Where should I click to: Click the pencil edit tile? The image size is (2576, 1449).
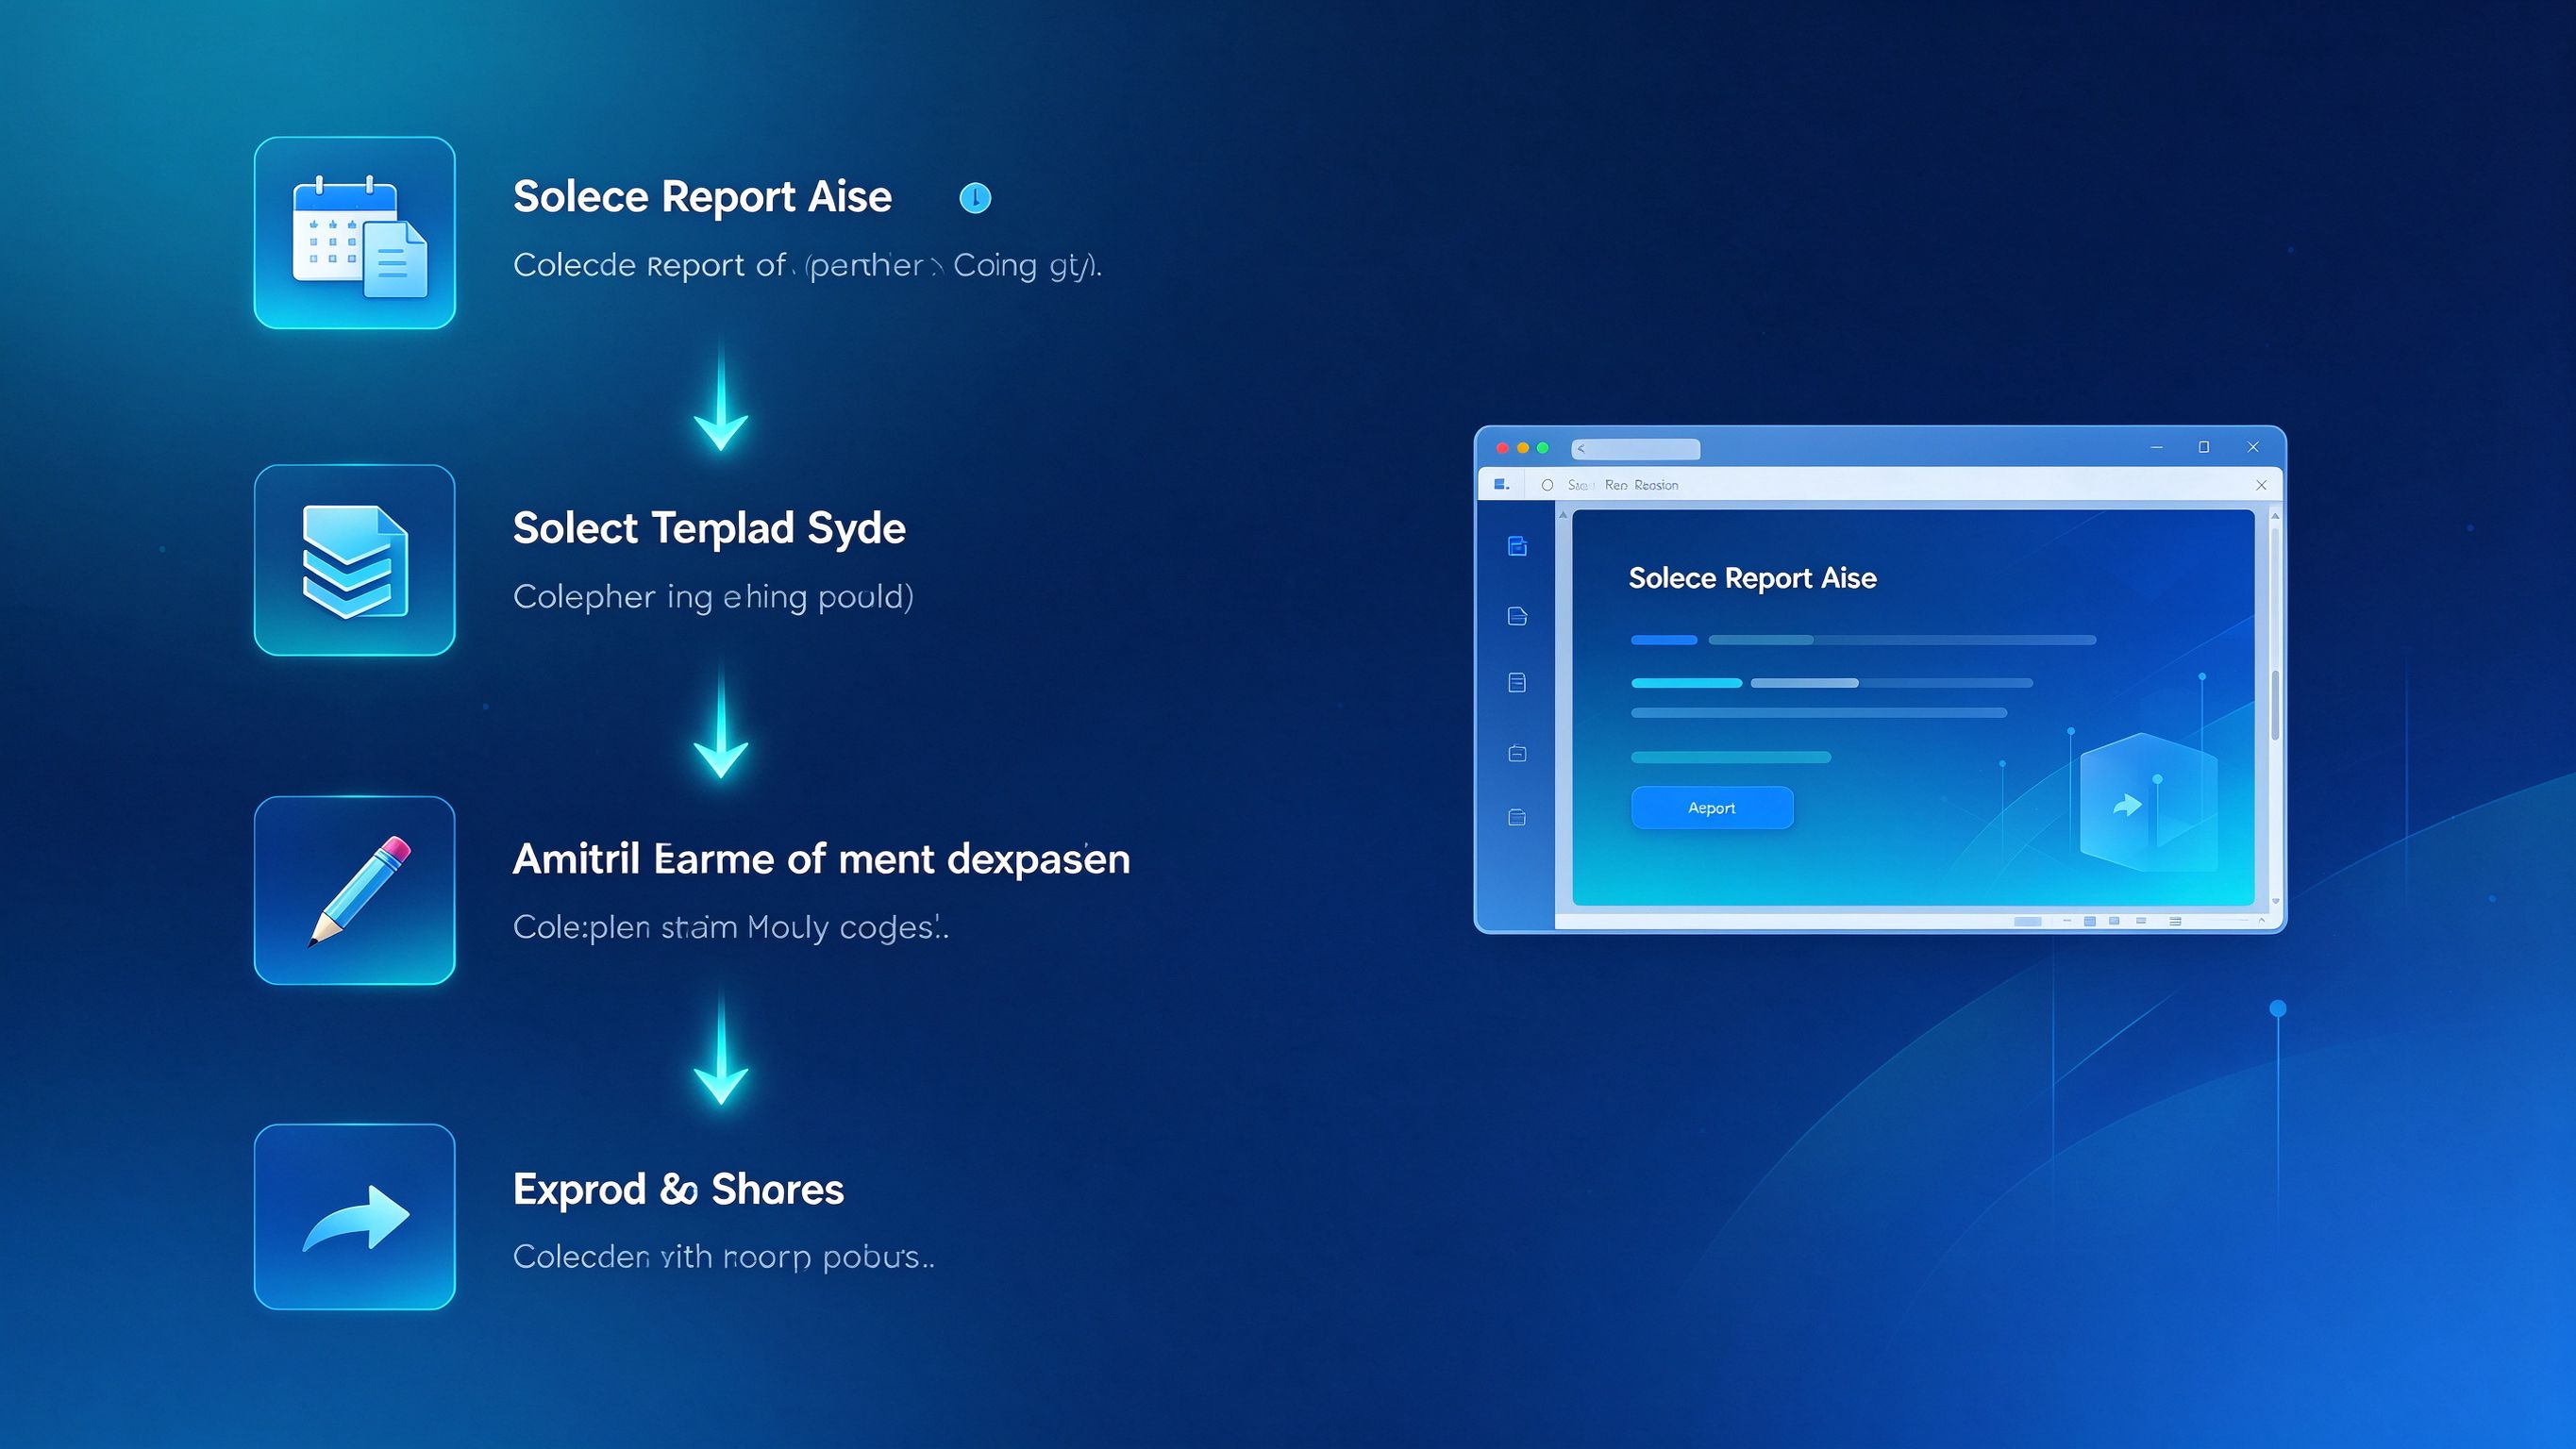[x=355, y=890]
